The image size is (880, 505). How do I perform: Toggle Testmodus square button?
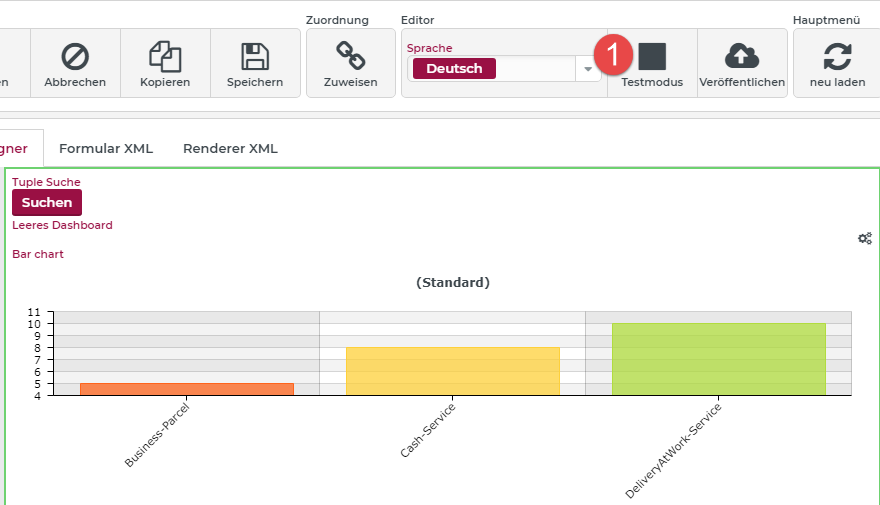tap(652, 57)
